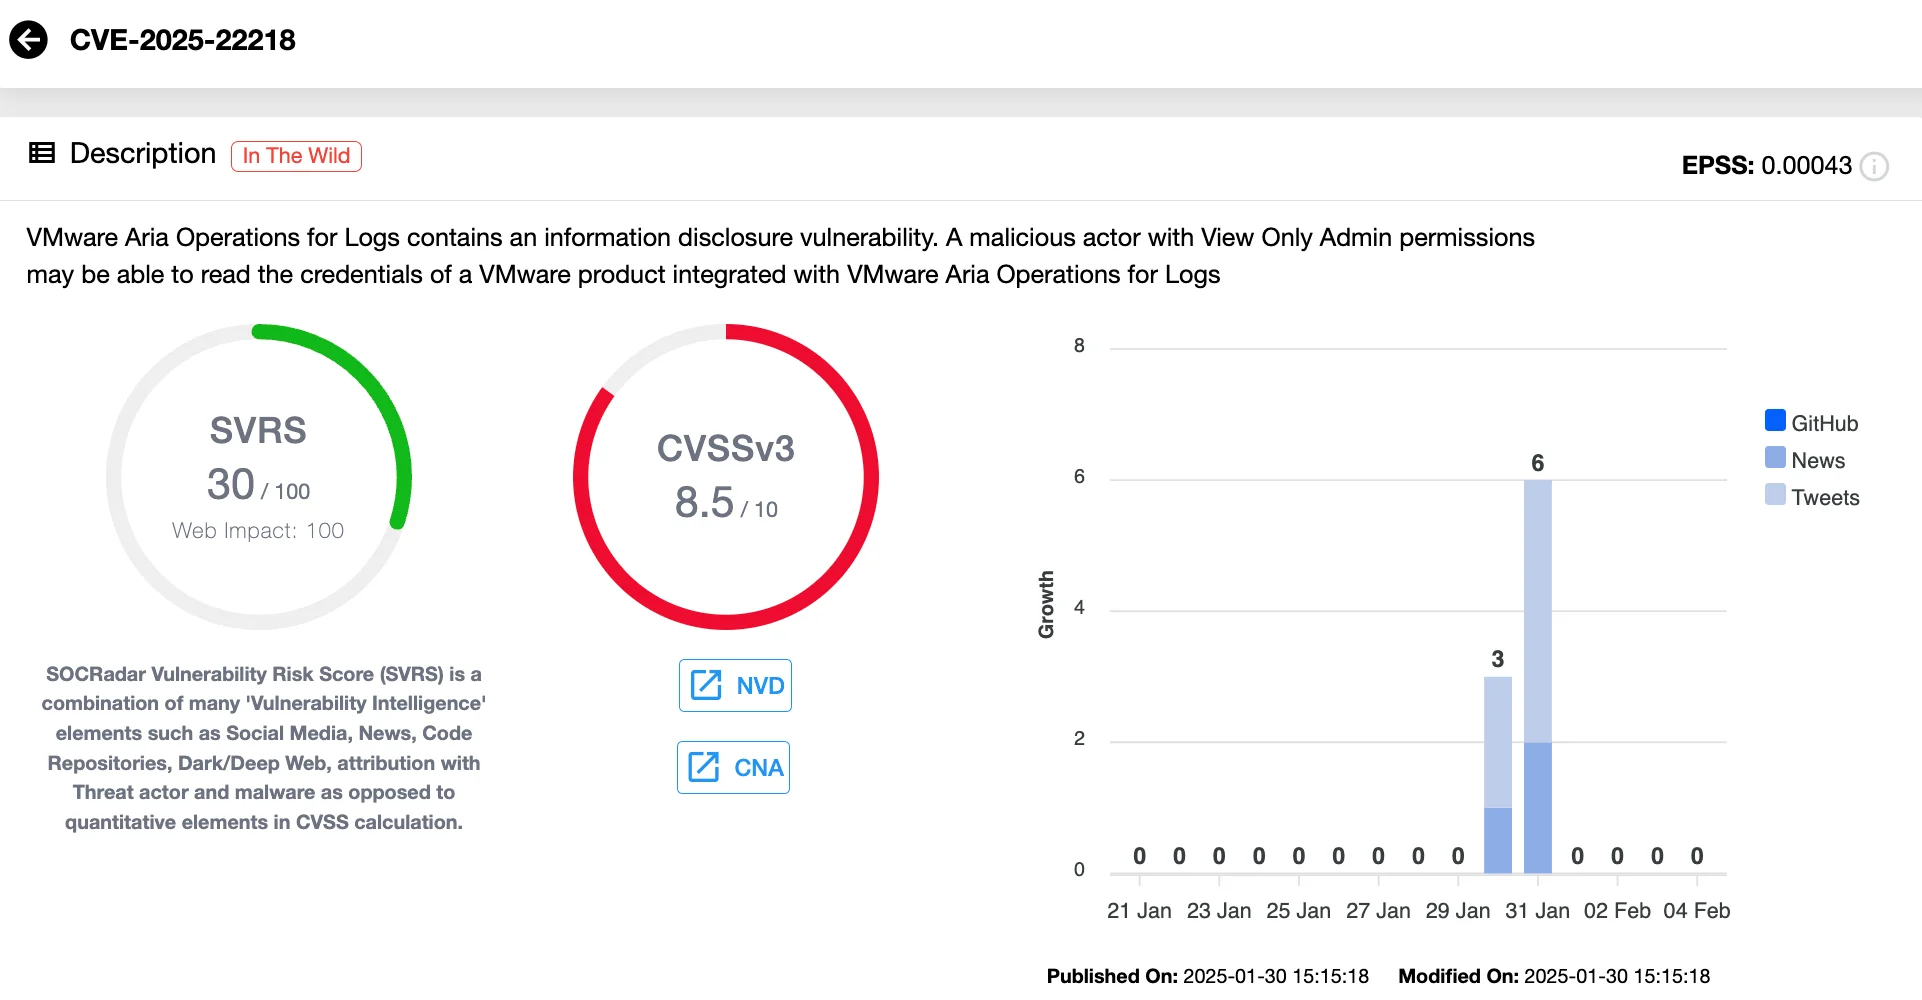The height and width of the screenshot is (1000, 1922).
Task: Click the Description list icon
Action: pyautogui.click(x=42, y=153)
